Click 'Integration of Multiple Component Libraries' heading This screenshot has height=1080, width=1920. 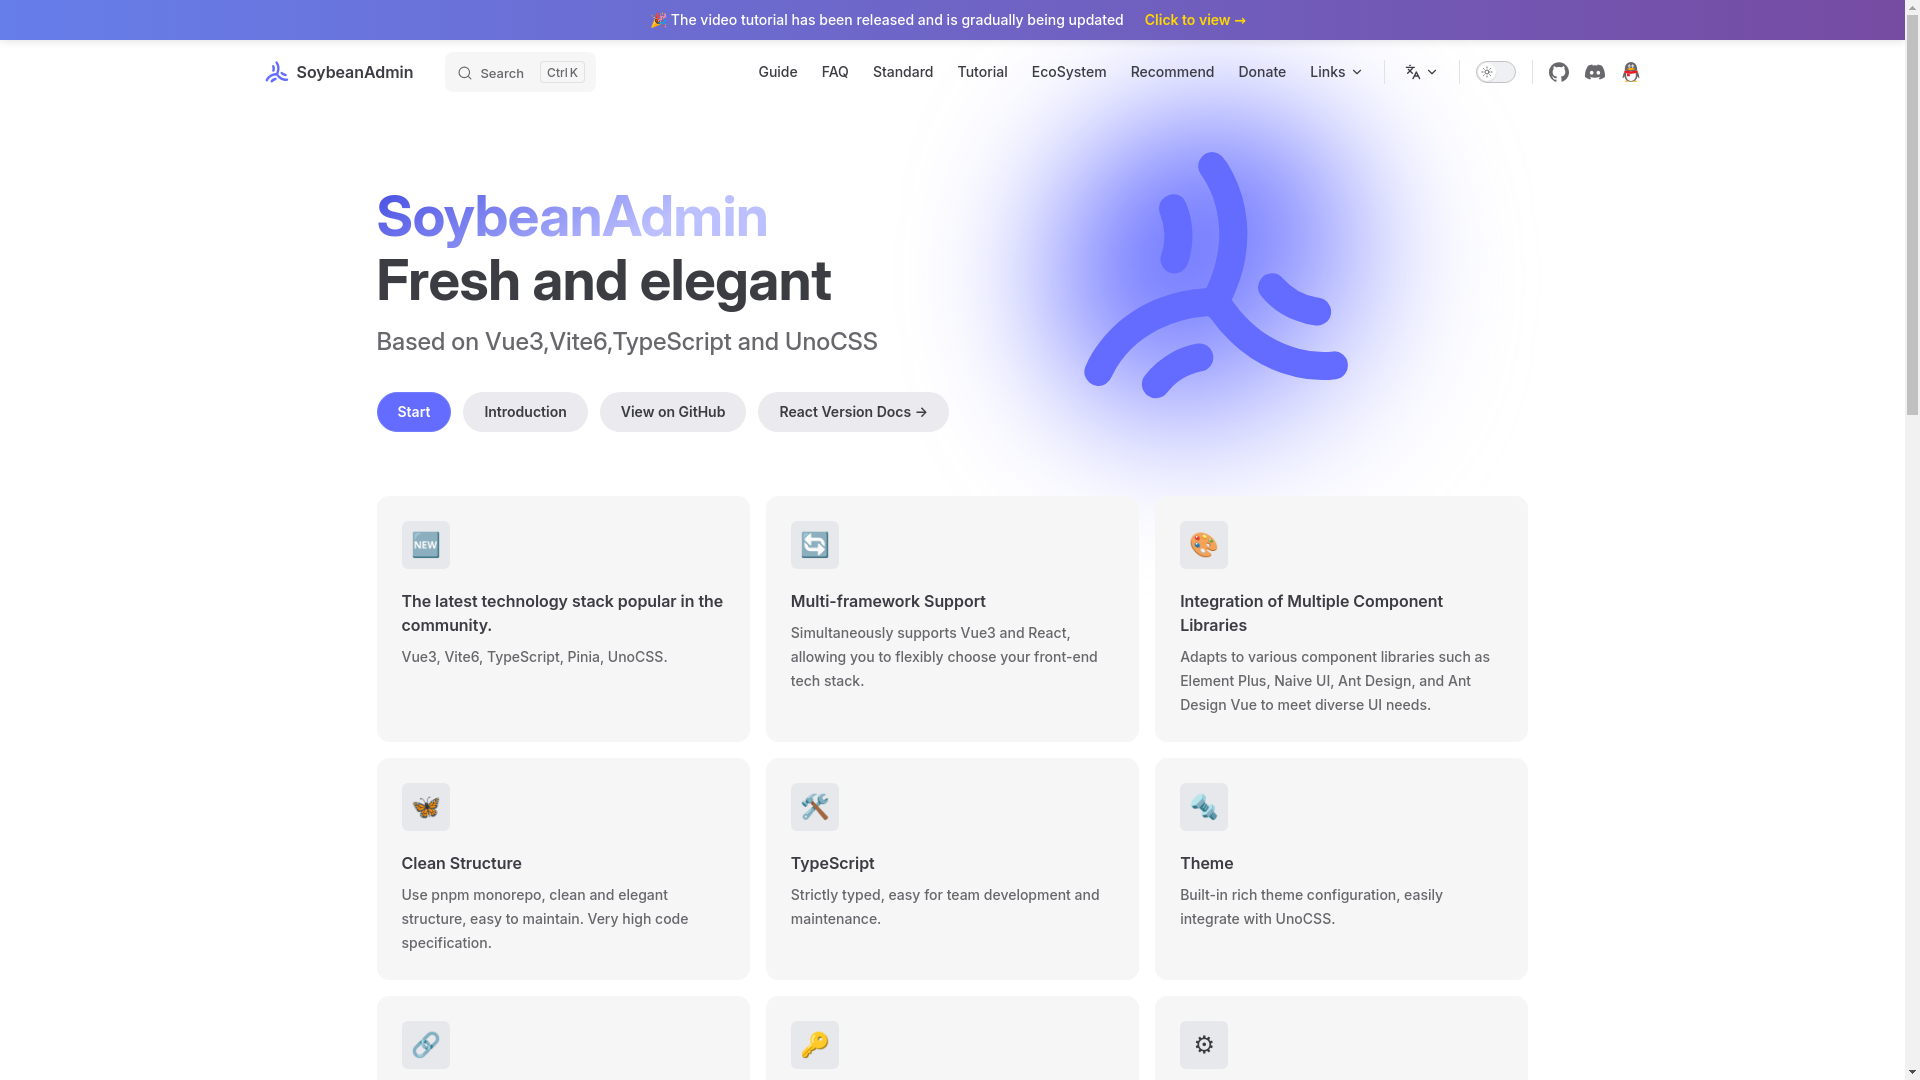coord(1311,613)
